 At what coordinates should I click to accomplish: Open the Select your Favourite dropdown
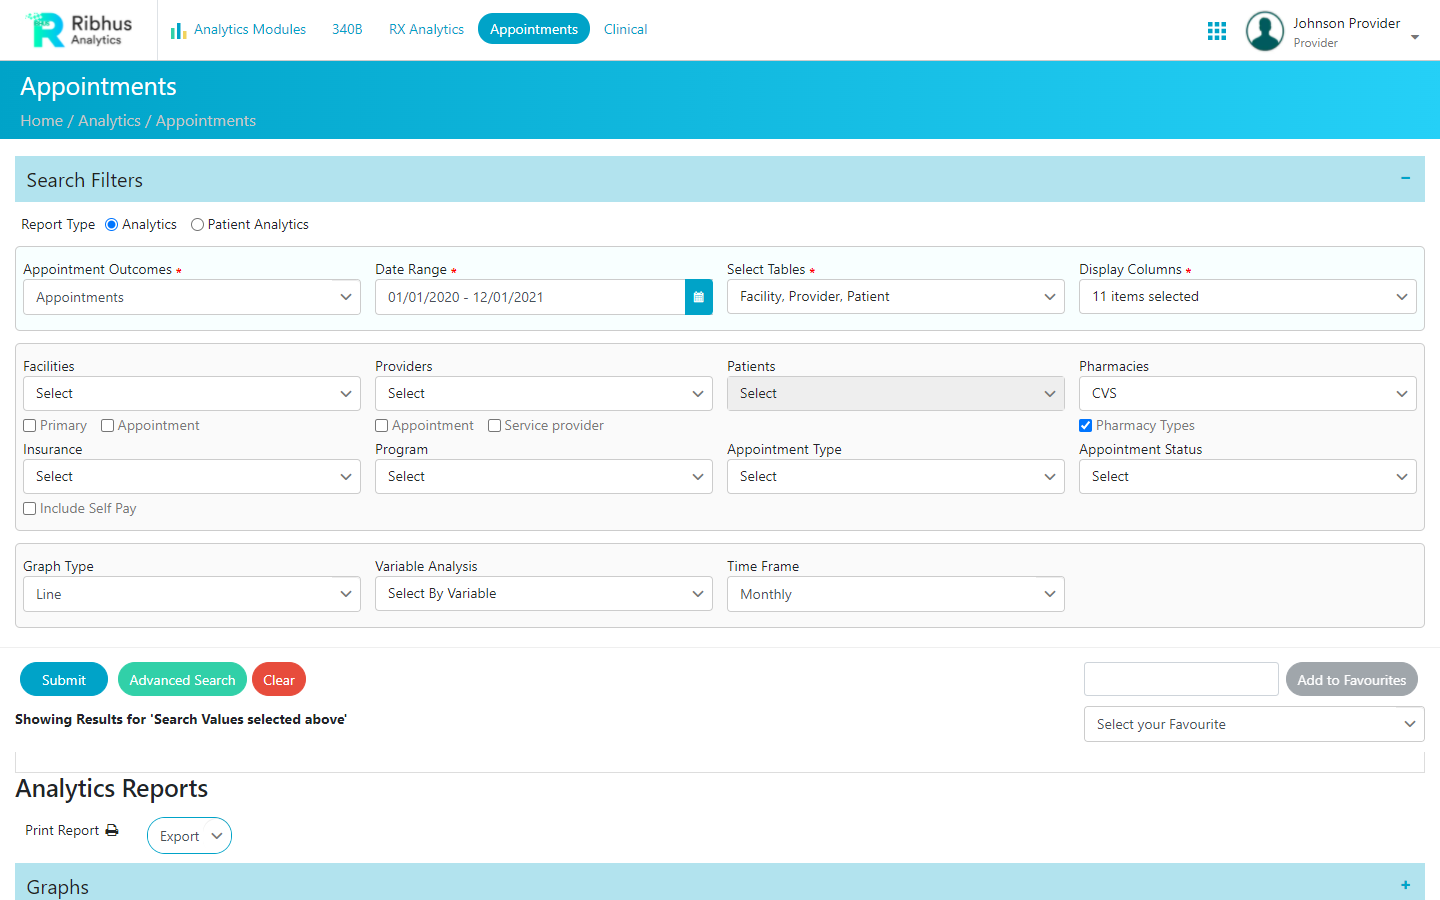point(1253,723)
